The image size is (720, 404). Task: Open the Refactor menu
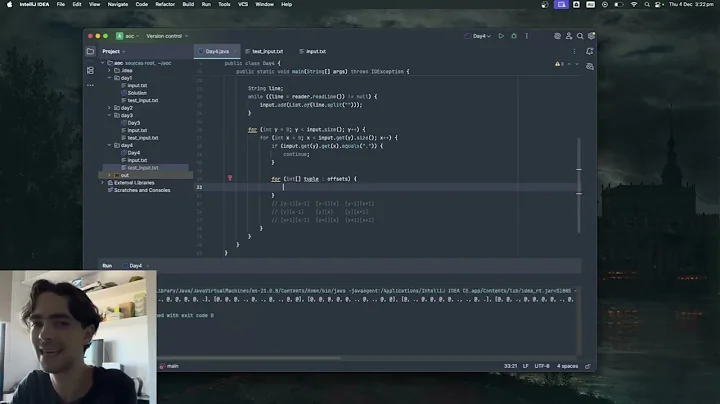pyautogui.click(x=165, y=4)
